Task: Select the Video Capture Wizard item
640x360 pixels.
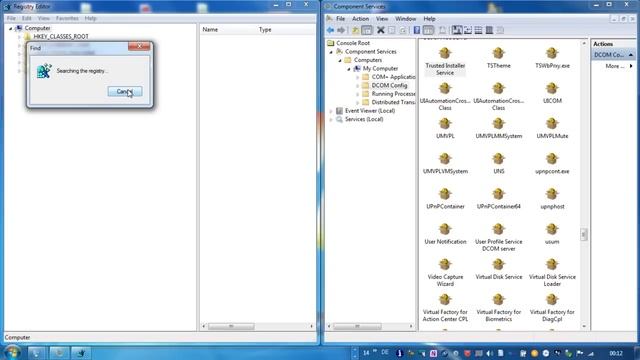Action: pyautogui.click(x=445, y=273)
